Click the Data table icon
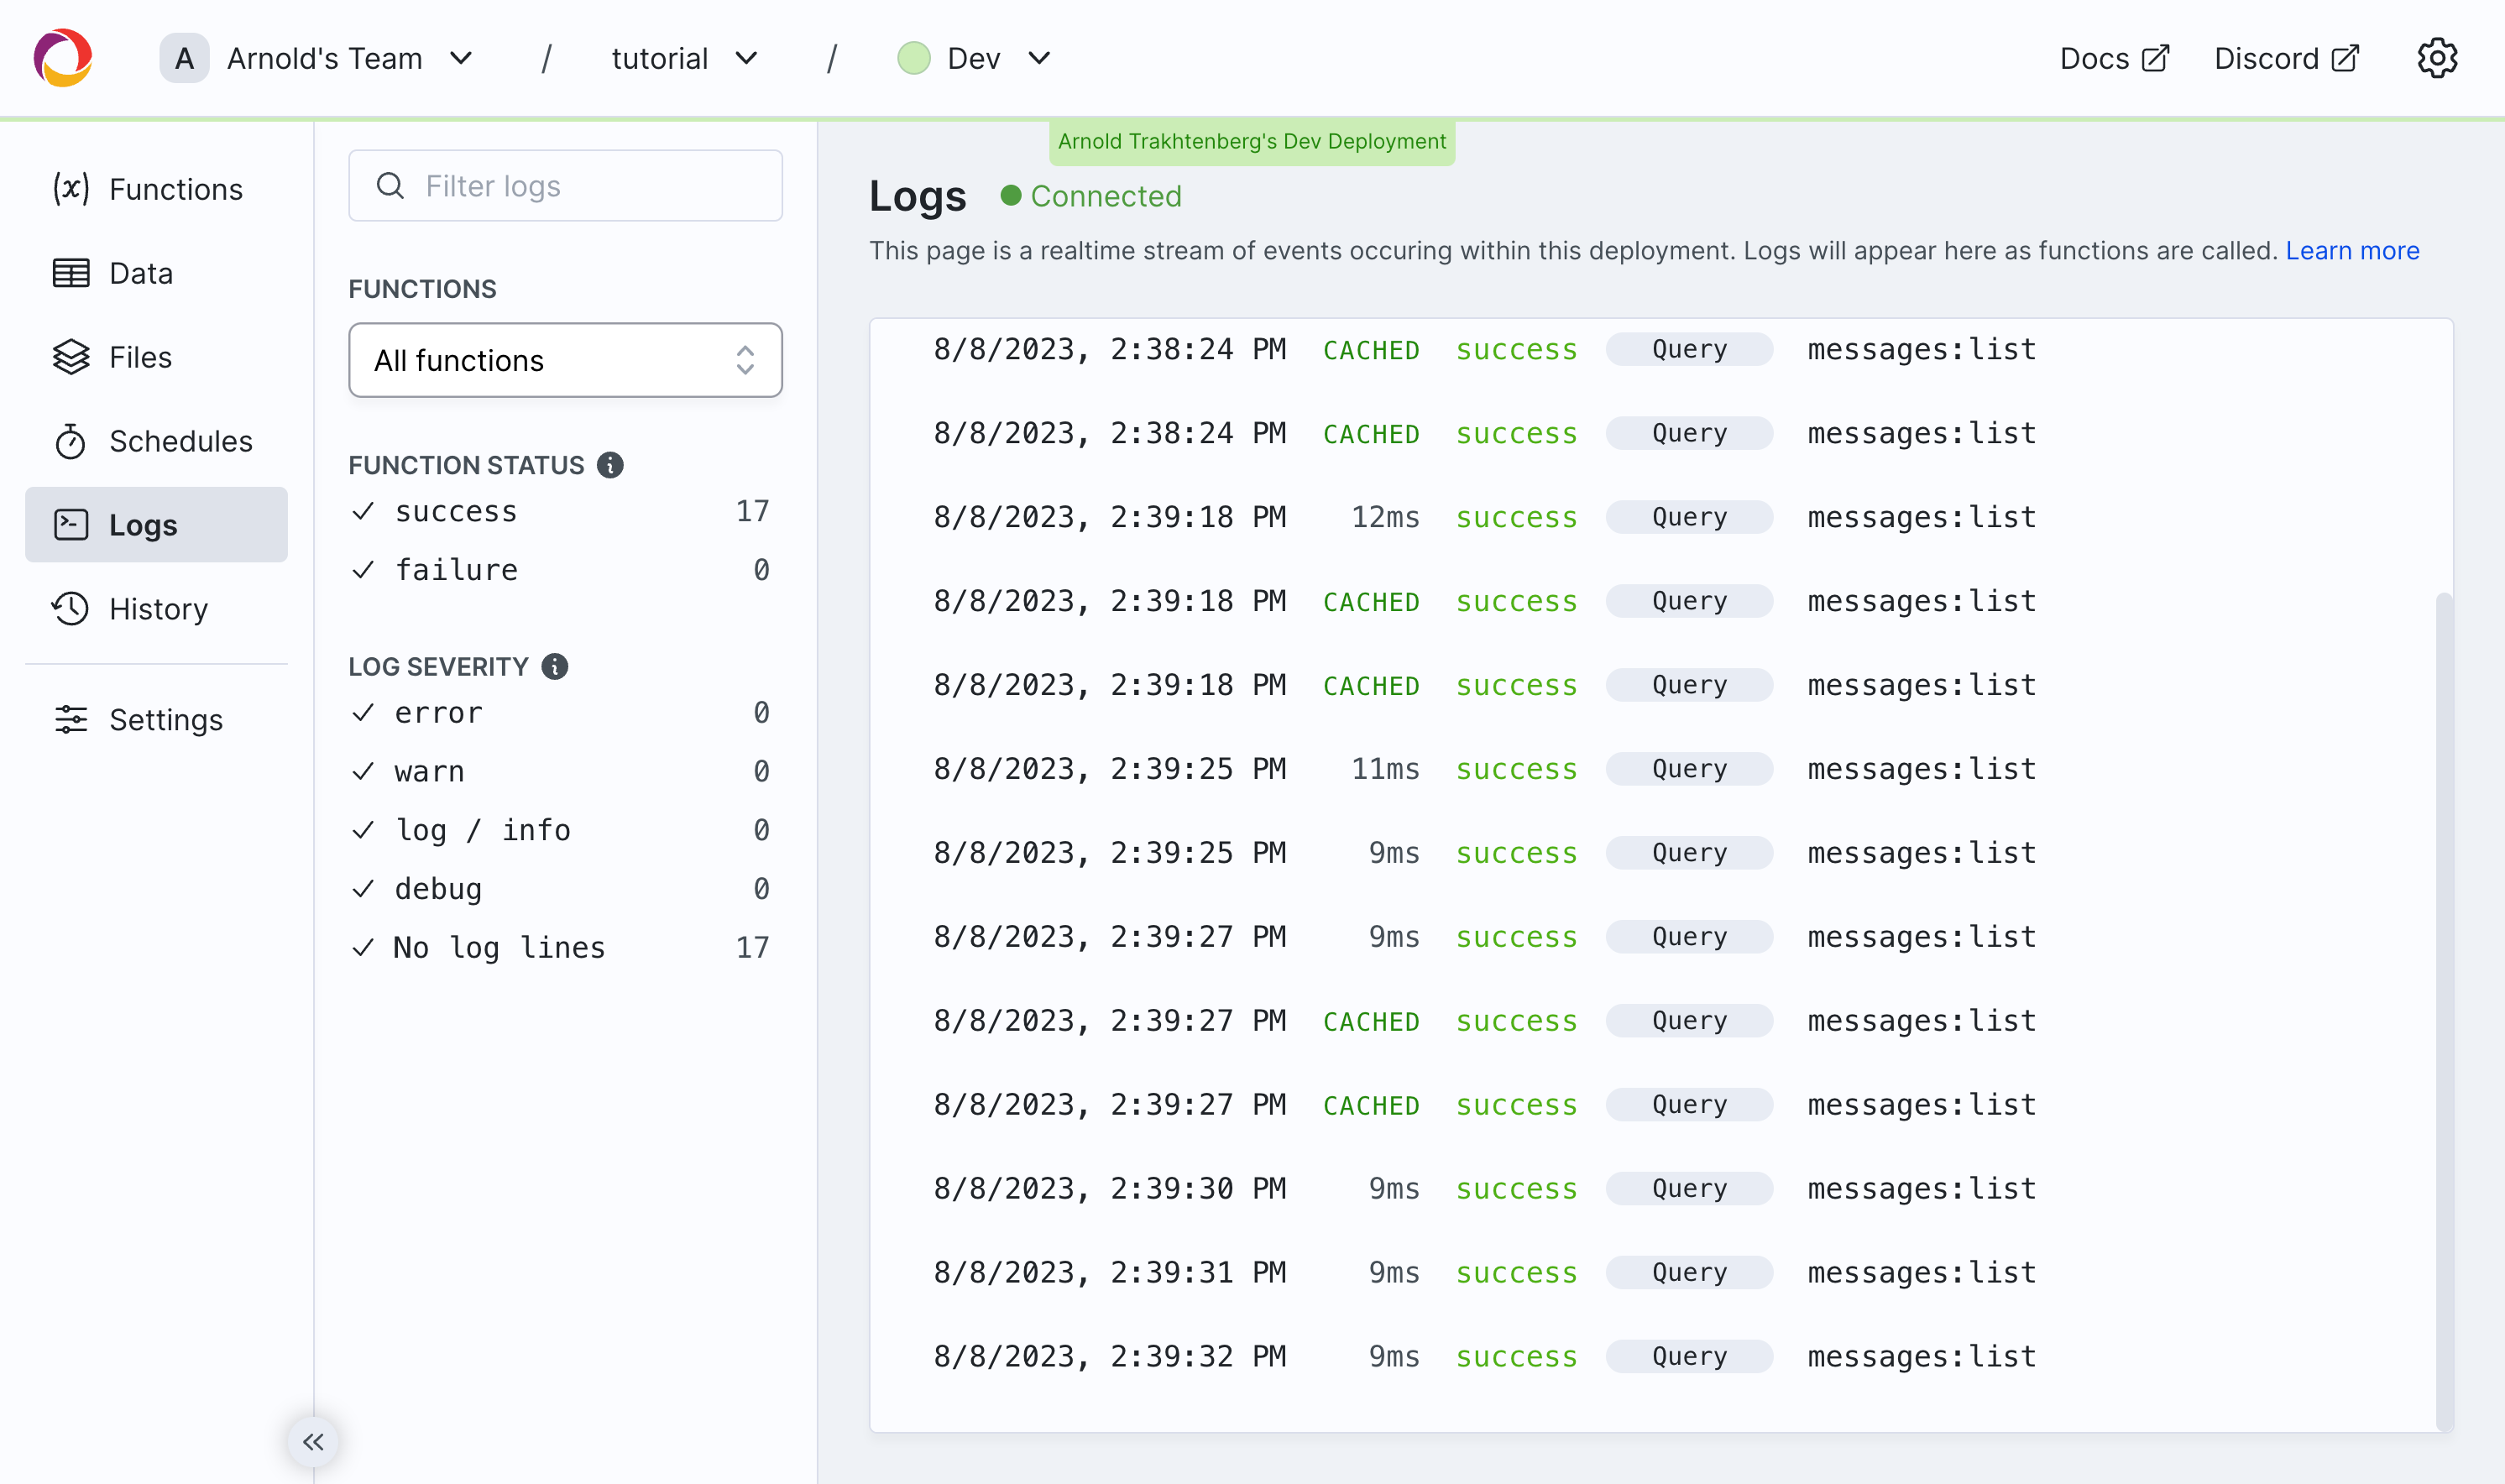Screen dimensions: 2505x1484 click(71, 273)
